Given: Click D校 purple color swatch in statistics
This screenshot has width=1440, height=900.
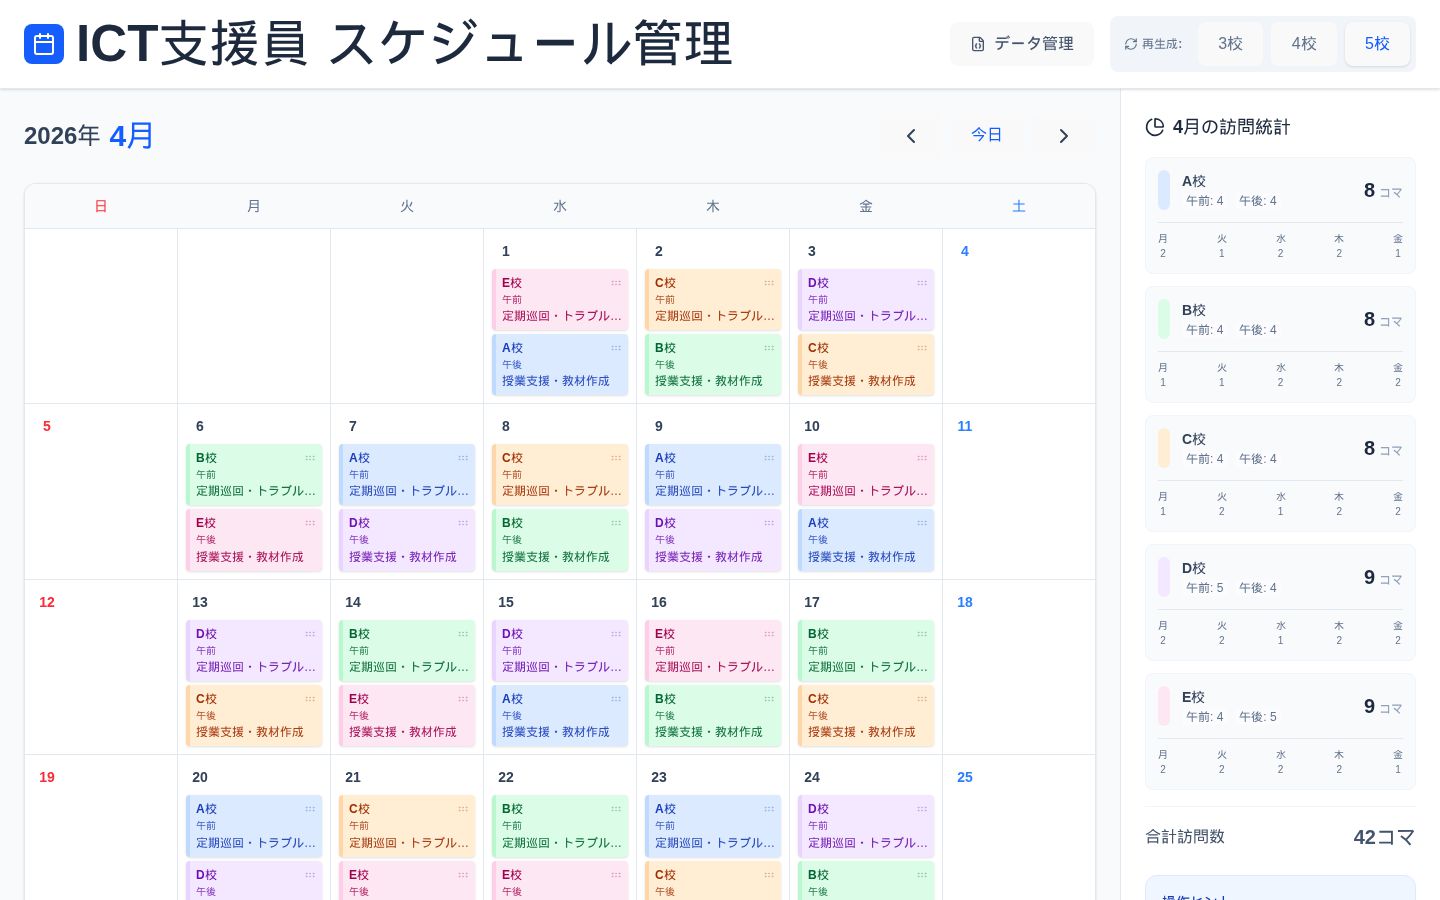Looking at the screenshot, I should point(1164,577).
